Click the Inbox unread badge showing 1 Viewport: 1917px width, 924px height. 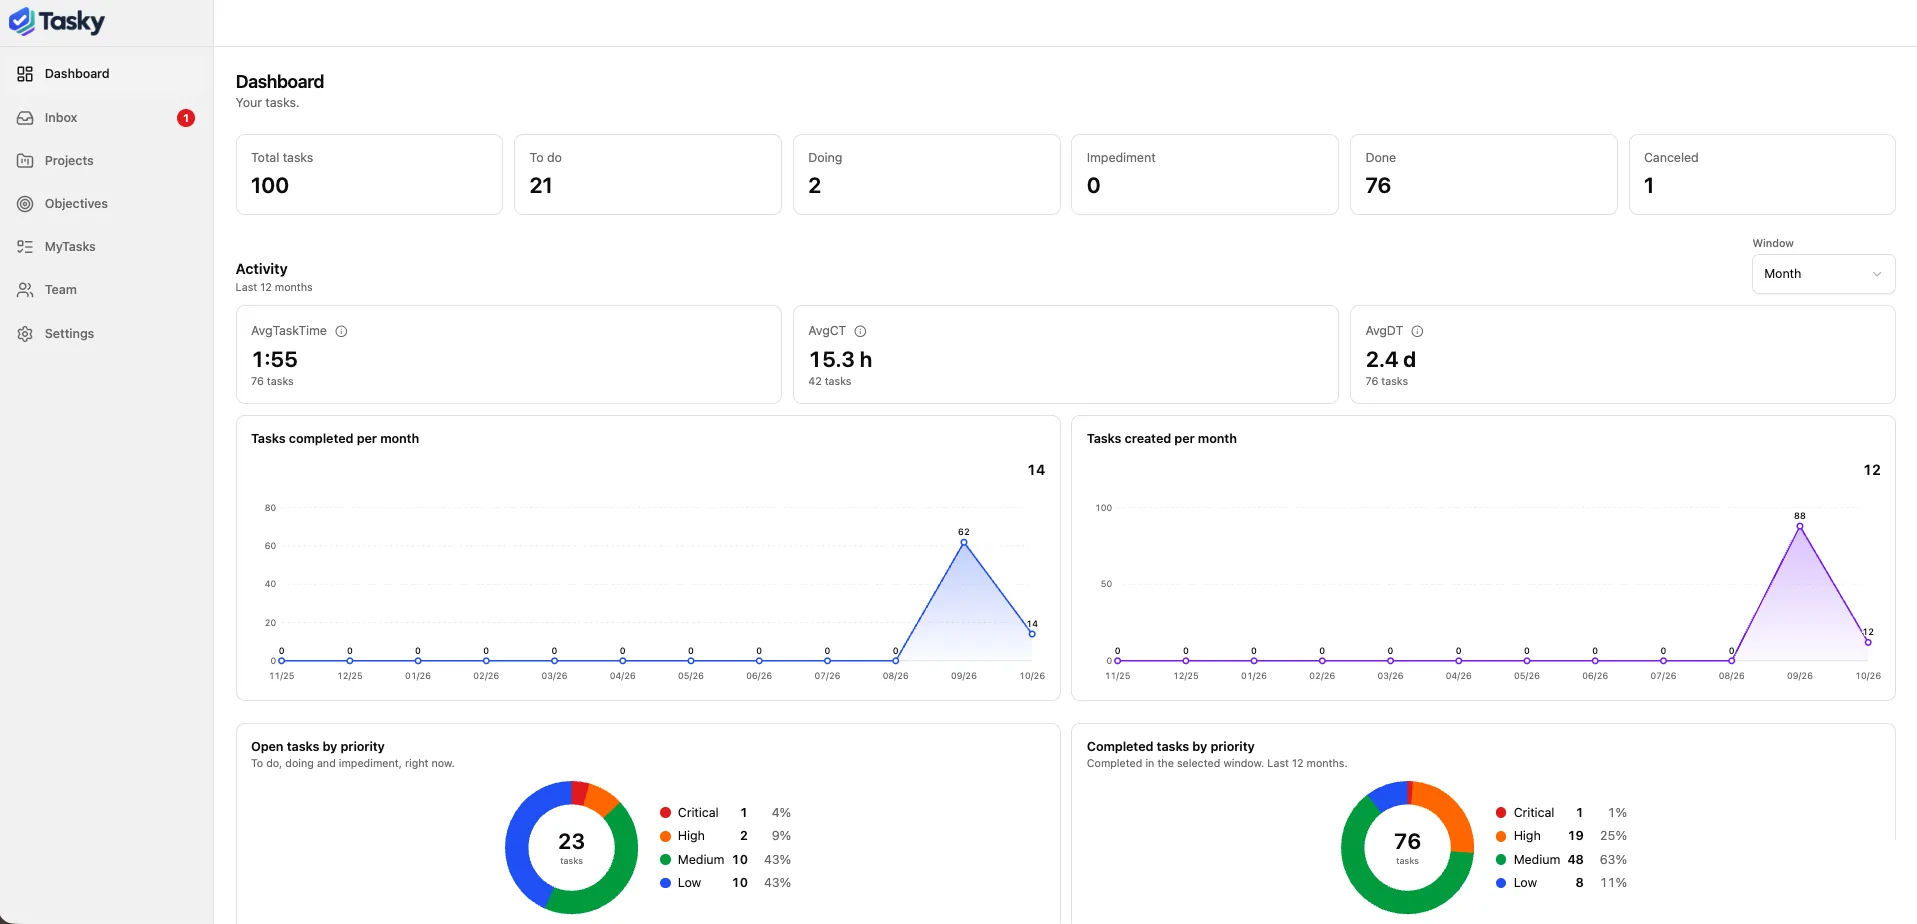click(x=186, y=118)
